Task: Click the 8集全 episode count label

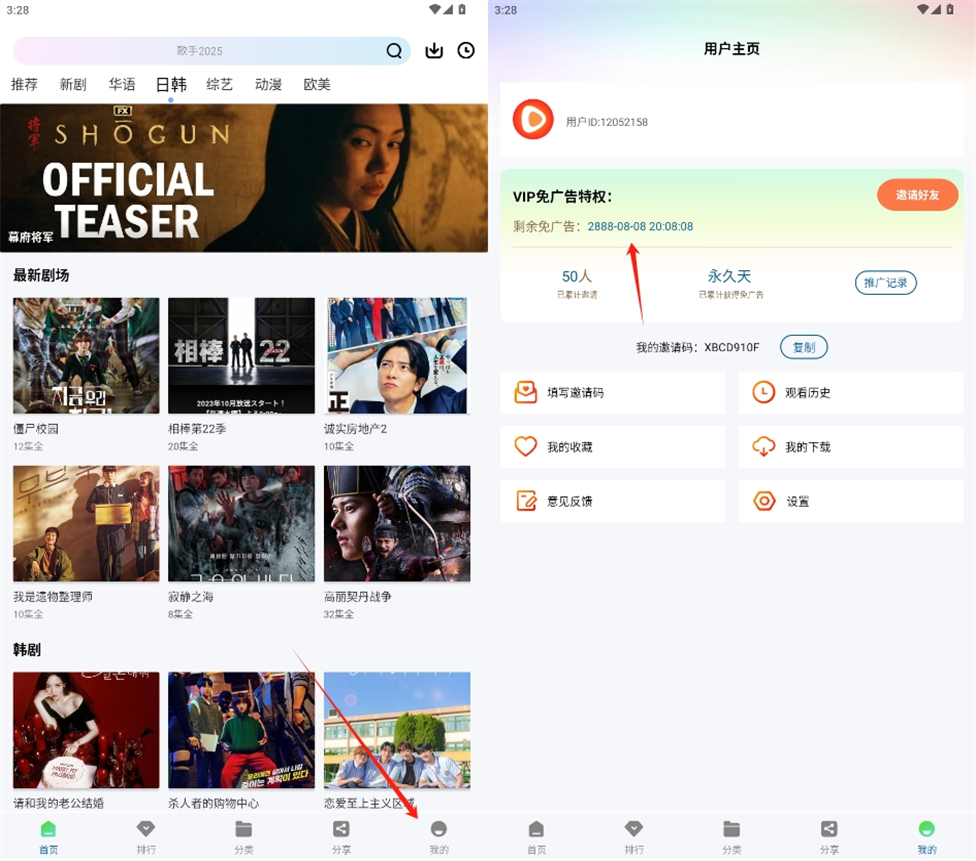Action: pyautogui.click(x=181, y=614)
